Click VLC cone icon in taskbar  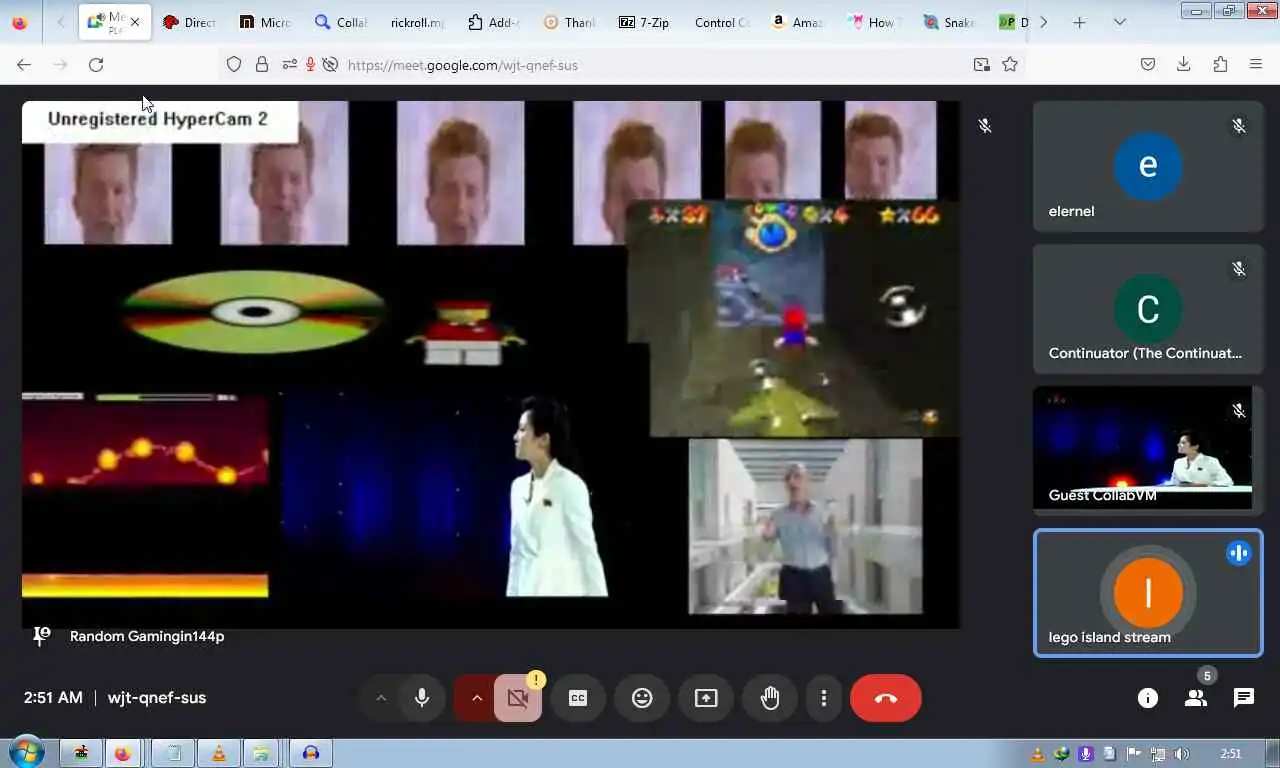[218, 753]
